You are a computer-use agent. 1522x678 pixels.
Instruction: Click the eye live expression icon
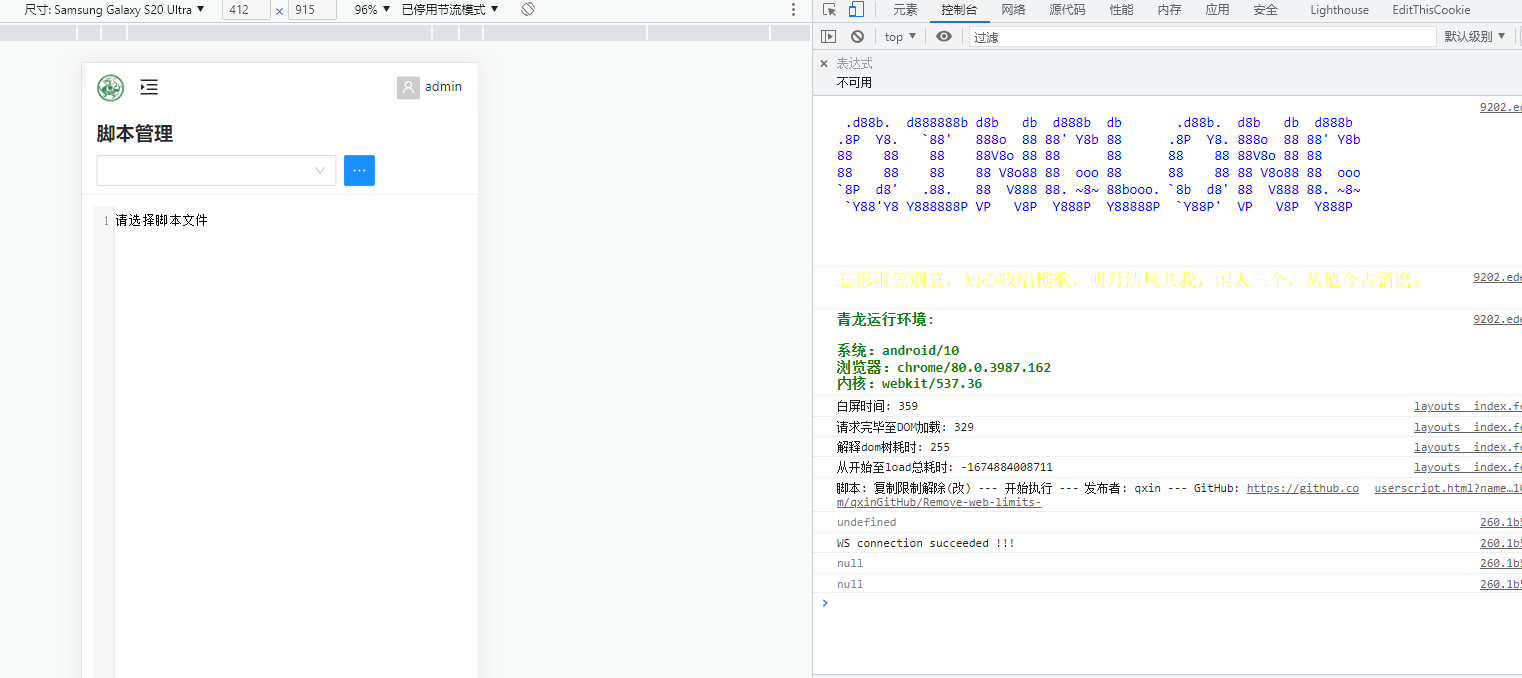coord(944,36)
